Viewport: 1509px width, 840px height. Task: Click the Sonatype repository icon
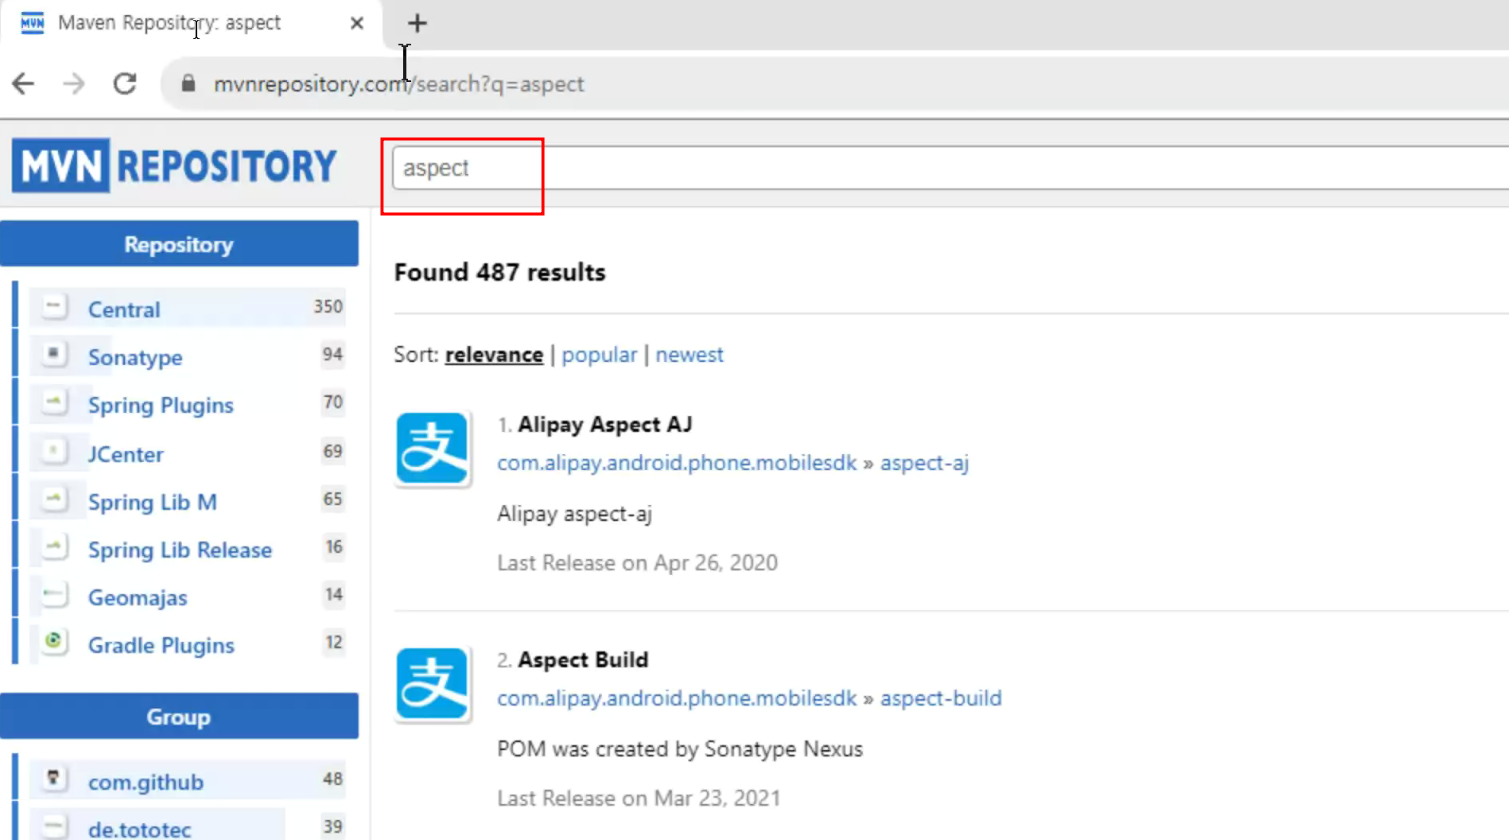[x=54, y=355]
